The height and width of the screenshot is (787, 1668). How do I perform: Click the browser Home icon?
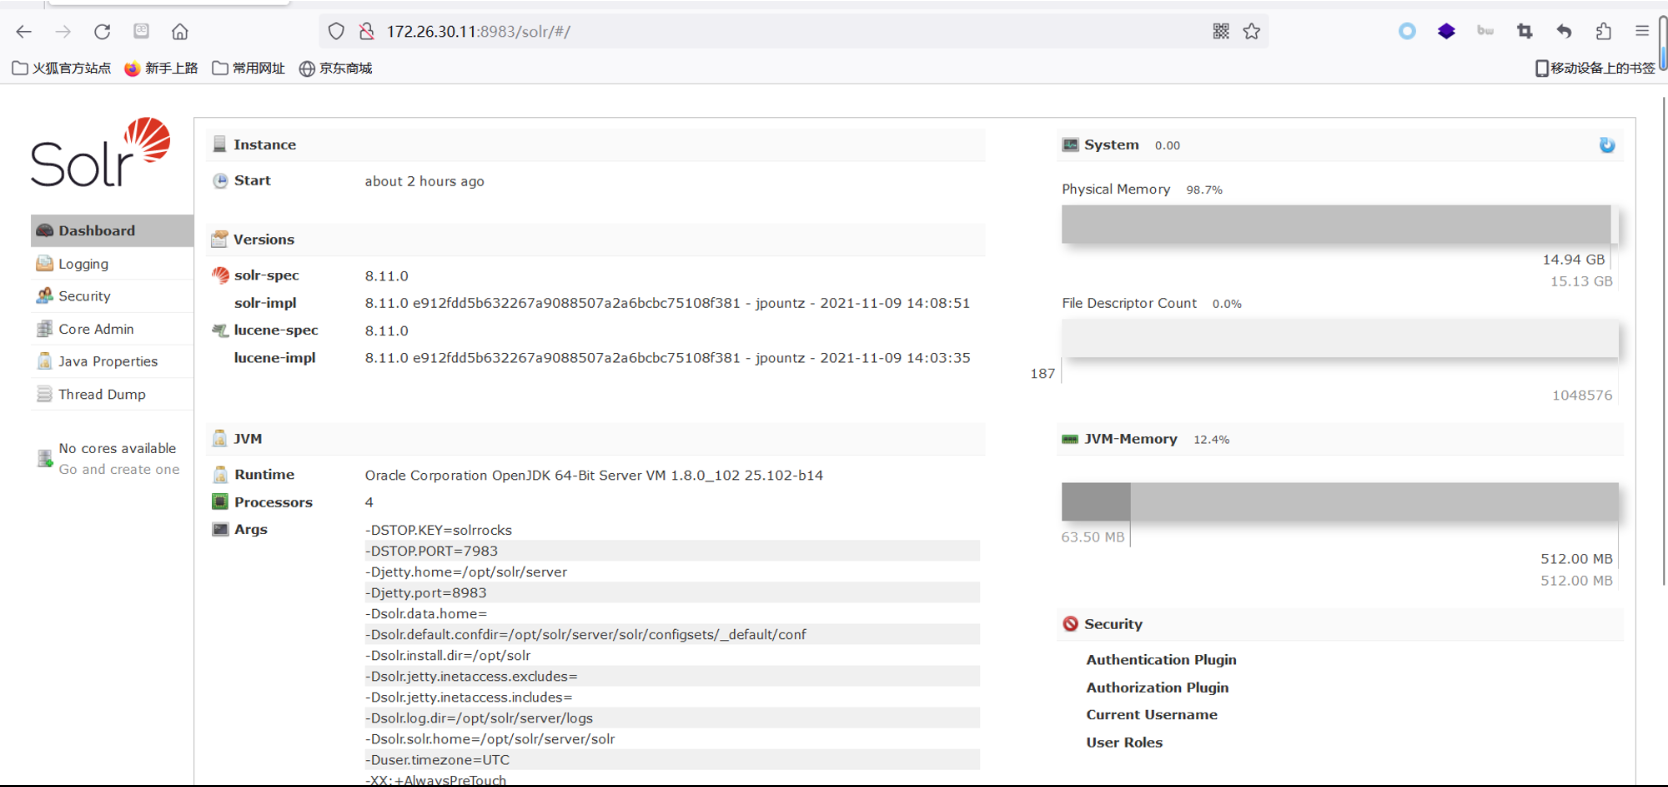click(x=180, y=32)
